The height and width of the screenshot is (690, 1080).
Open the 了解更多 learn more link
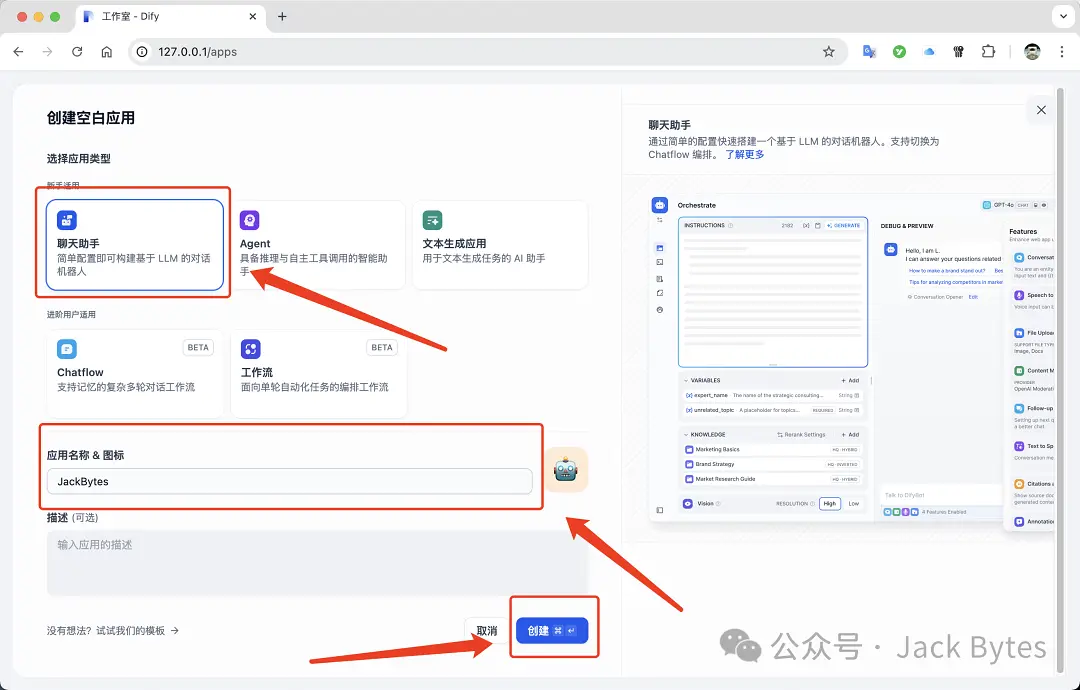(x=747, y=154)
